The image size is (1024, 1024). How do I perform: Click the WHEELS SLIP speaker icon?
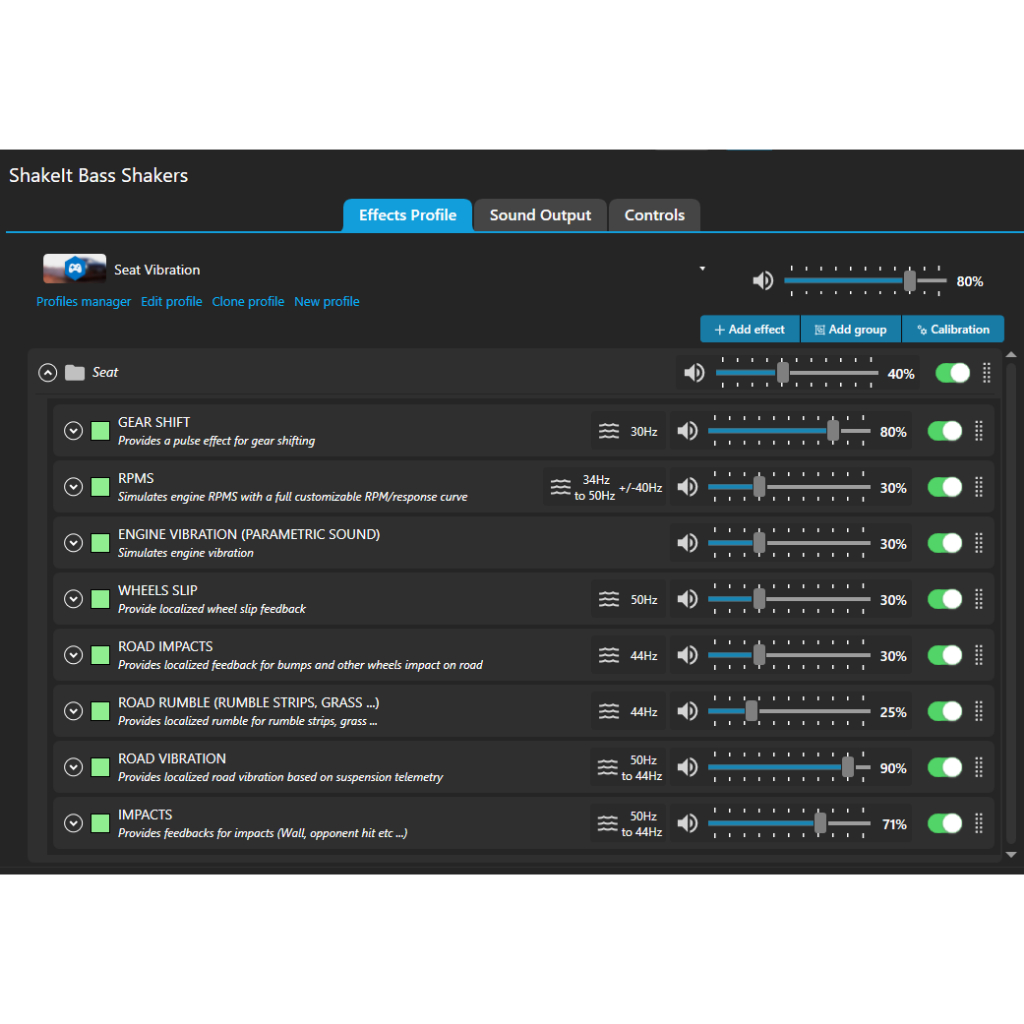[687, 600]
